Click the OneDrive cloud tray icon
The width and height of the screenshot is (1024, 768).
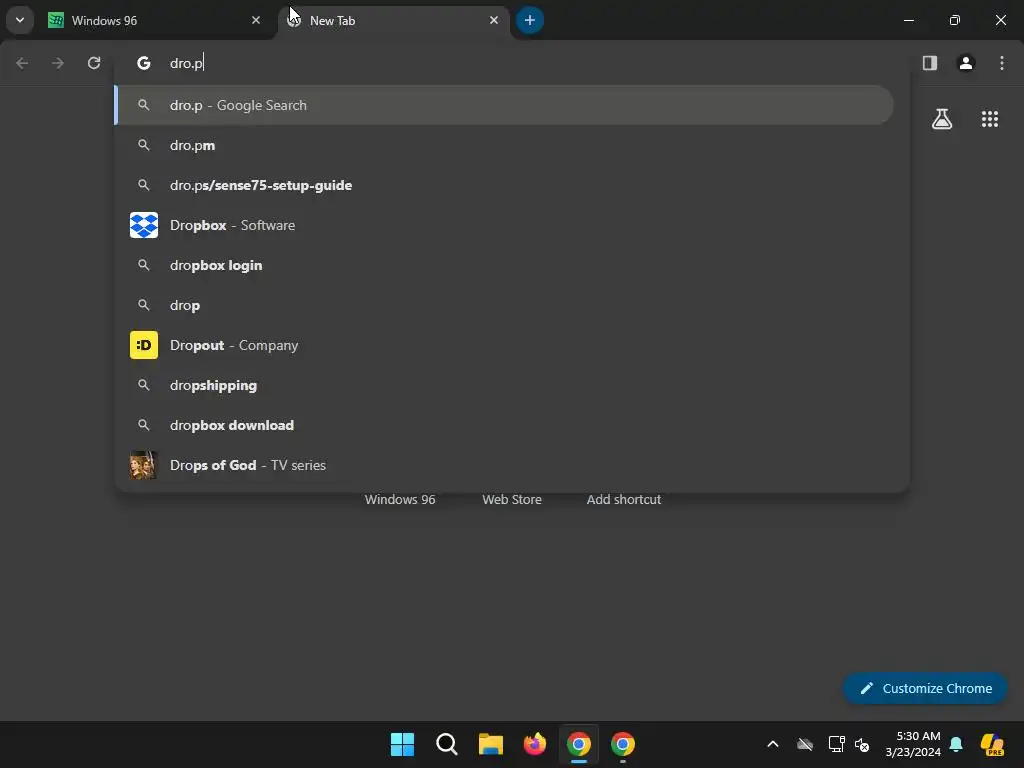805,744
